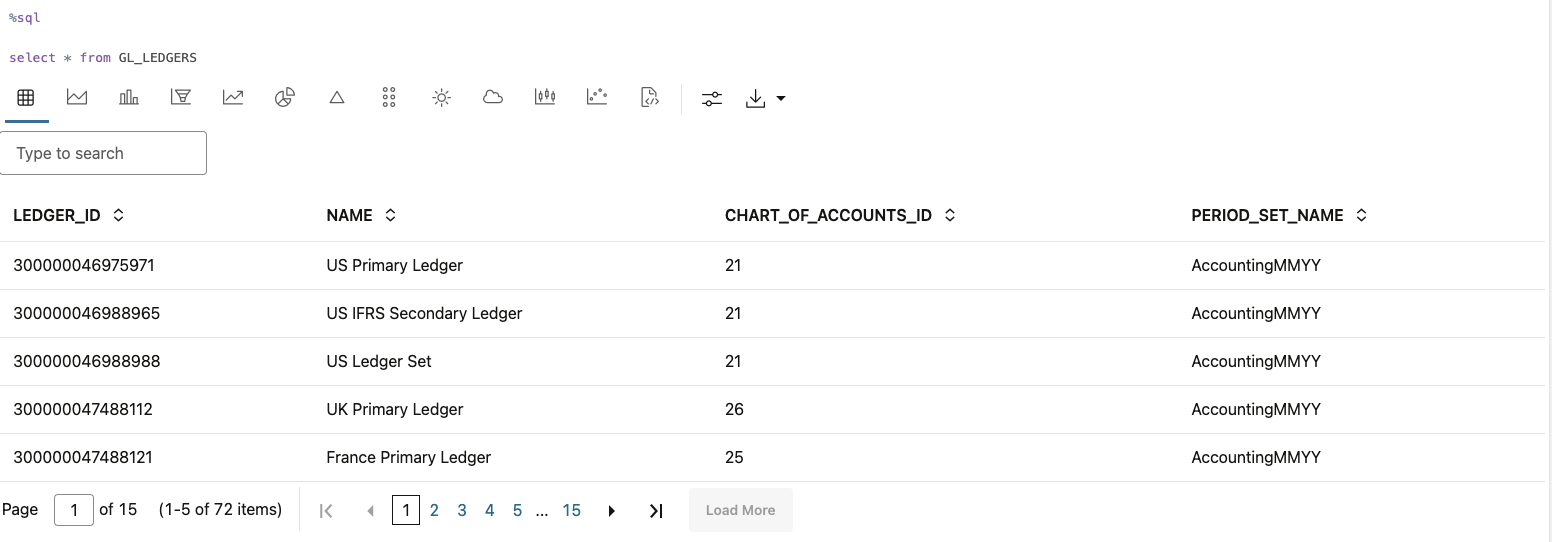Click the Type to search field
This screenshot has width=1552, height=542.
(104, 153)
